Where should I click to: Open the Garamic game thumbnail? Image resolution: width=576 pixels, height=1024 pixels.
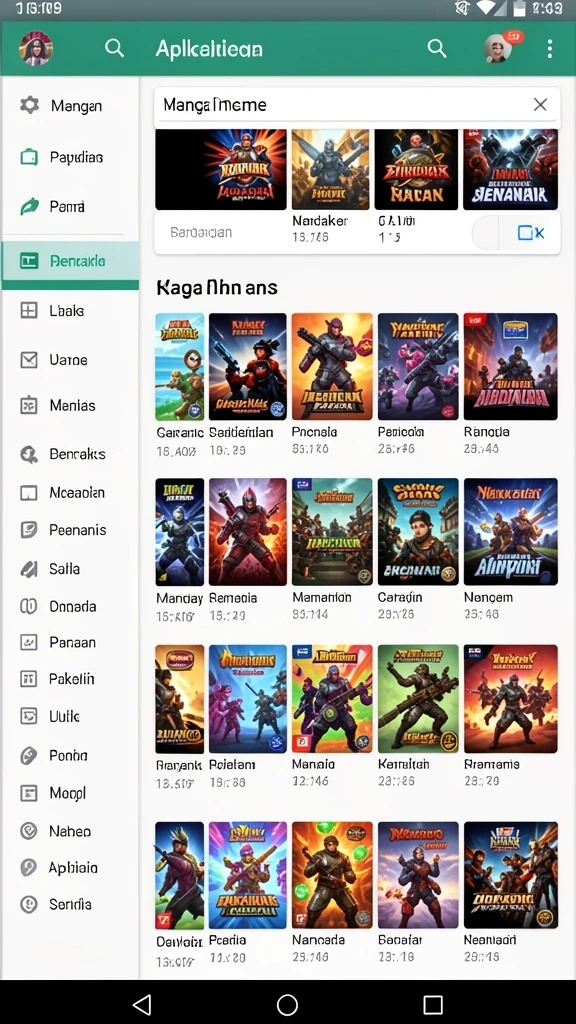(x=180, y=366)
